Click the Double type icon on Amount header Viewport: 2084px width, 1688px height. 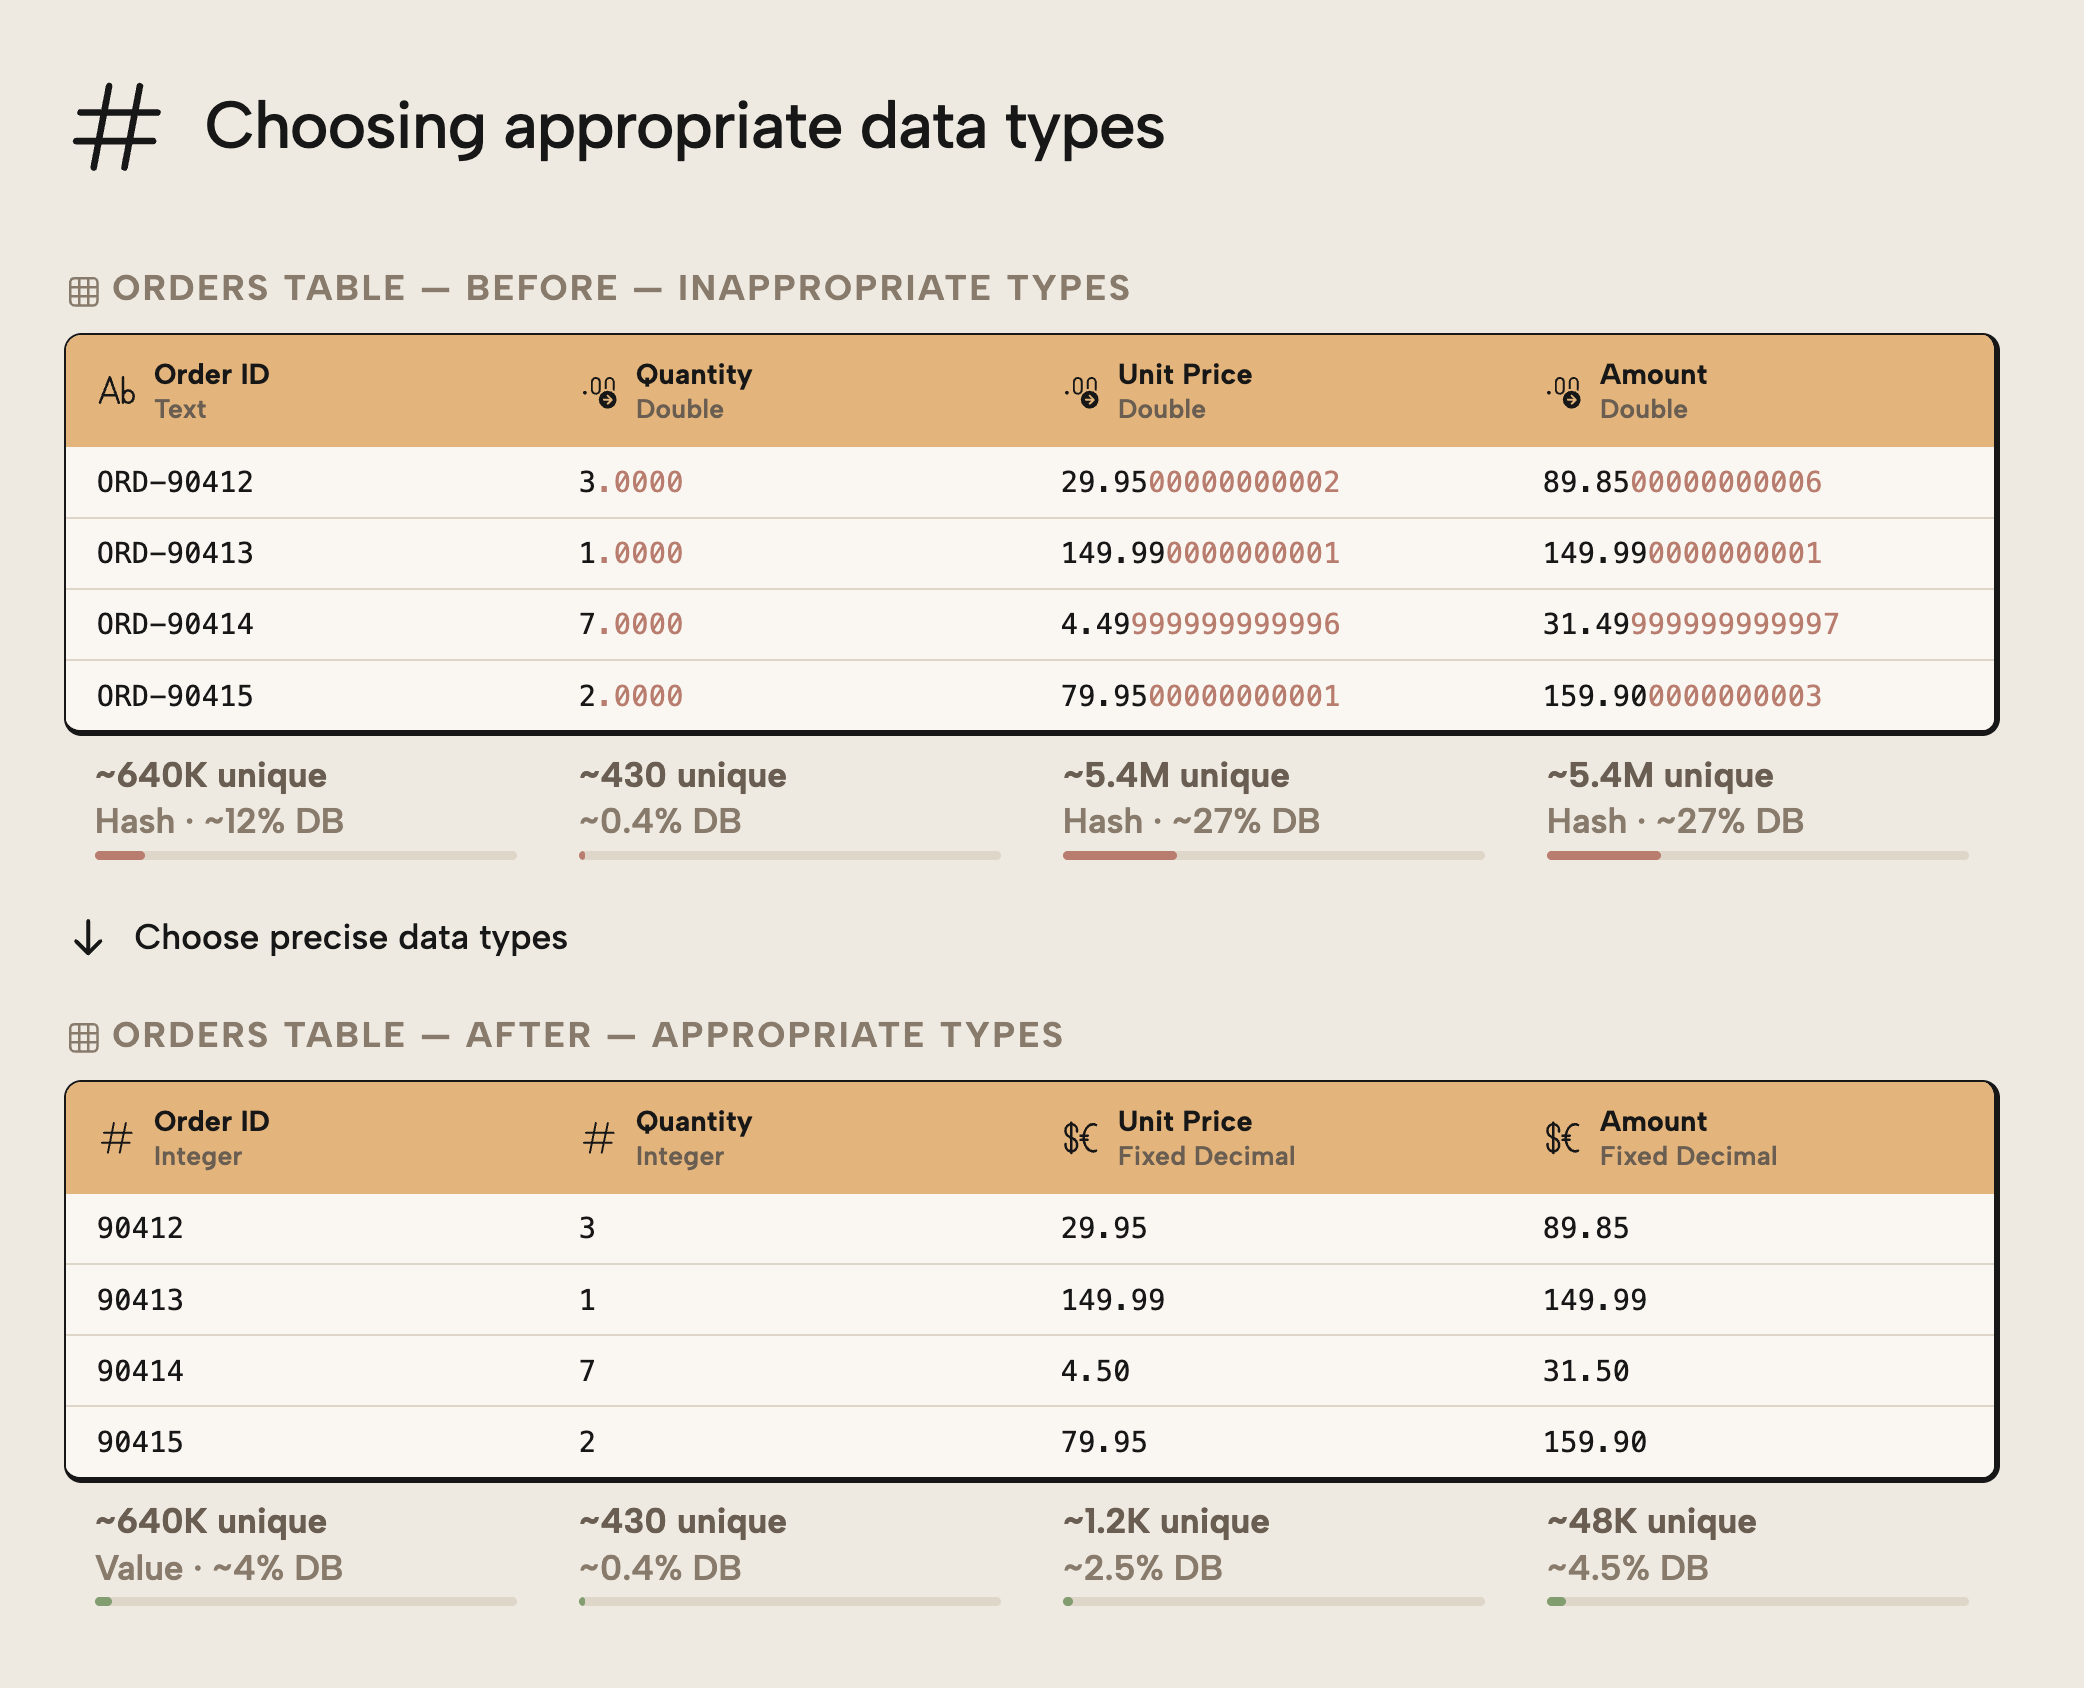click(1561, 390)
